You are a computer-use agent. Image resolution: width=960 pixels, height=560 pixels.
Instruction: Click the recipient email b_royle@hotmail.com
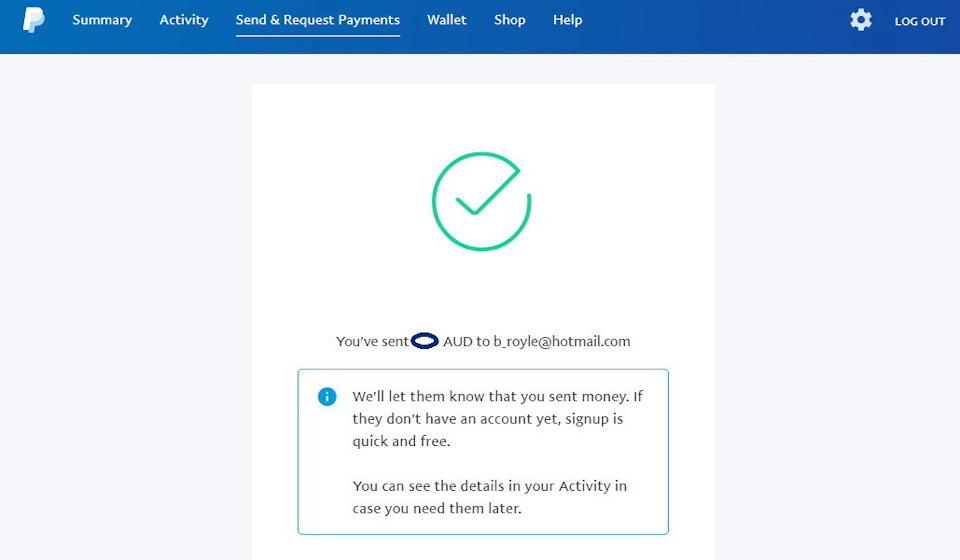click(561, 341)
